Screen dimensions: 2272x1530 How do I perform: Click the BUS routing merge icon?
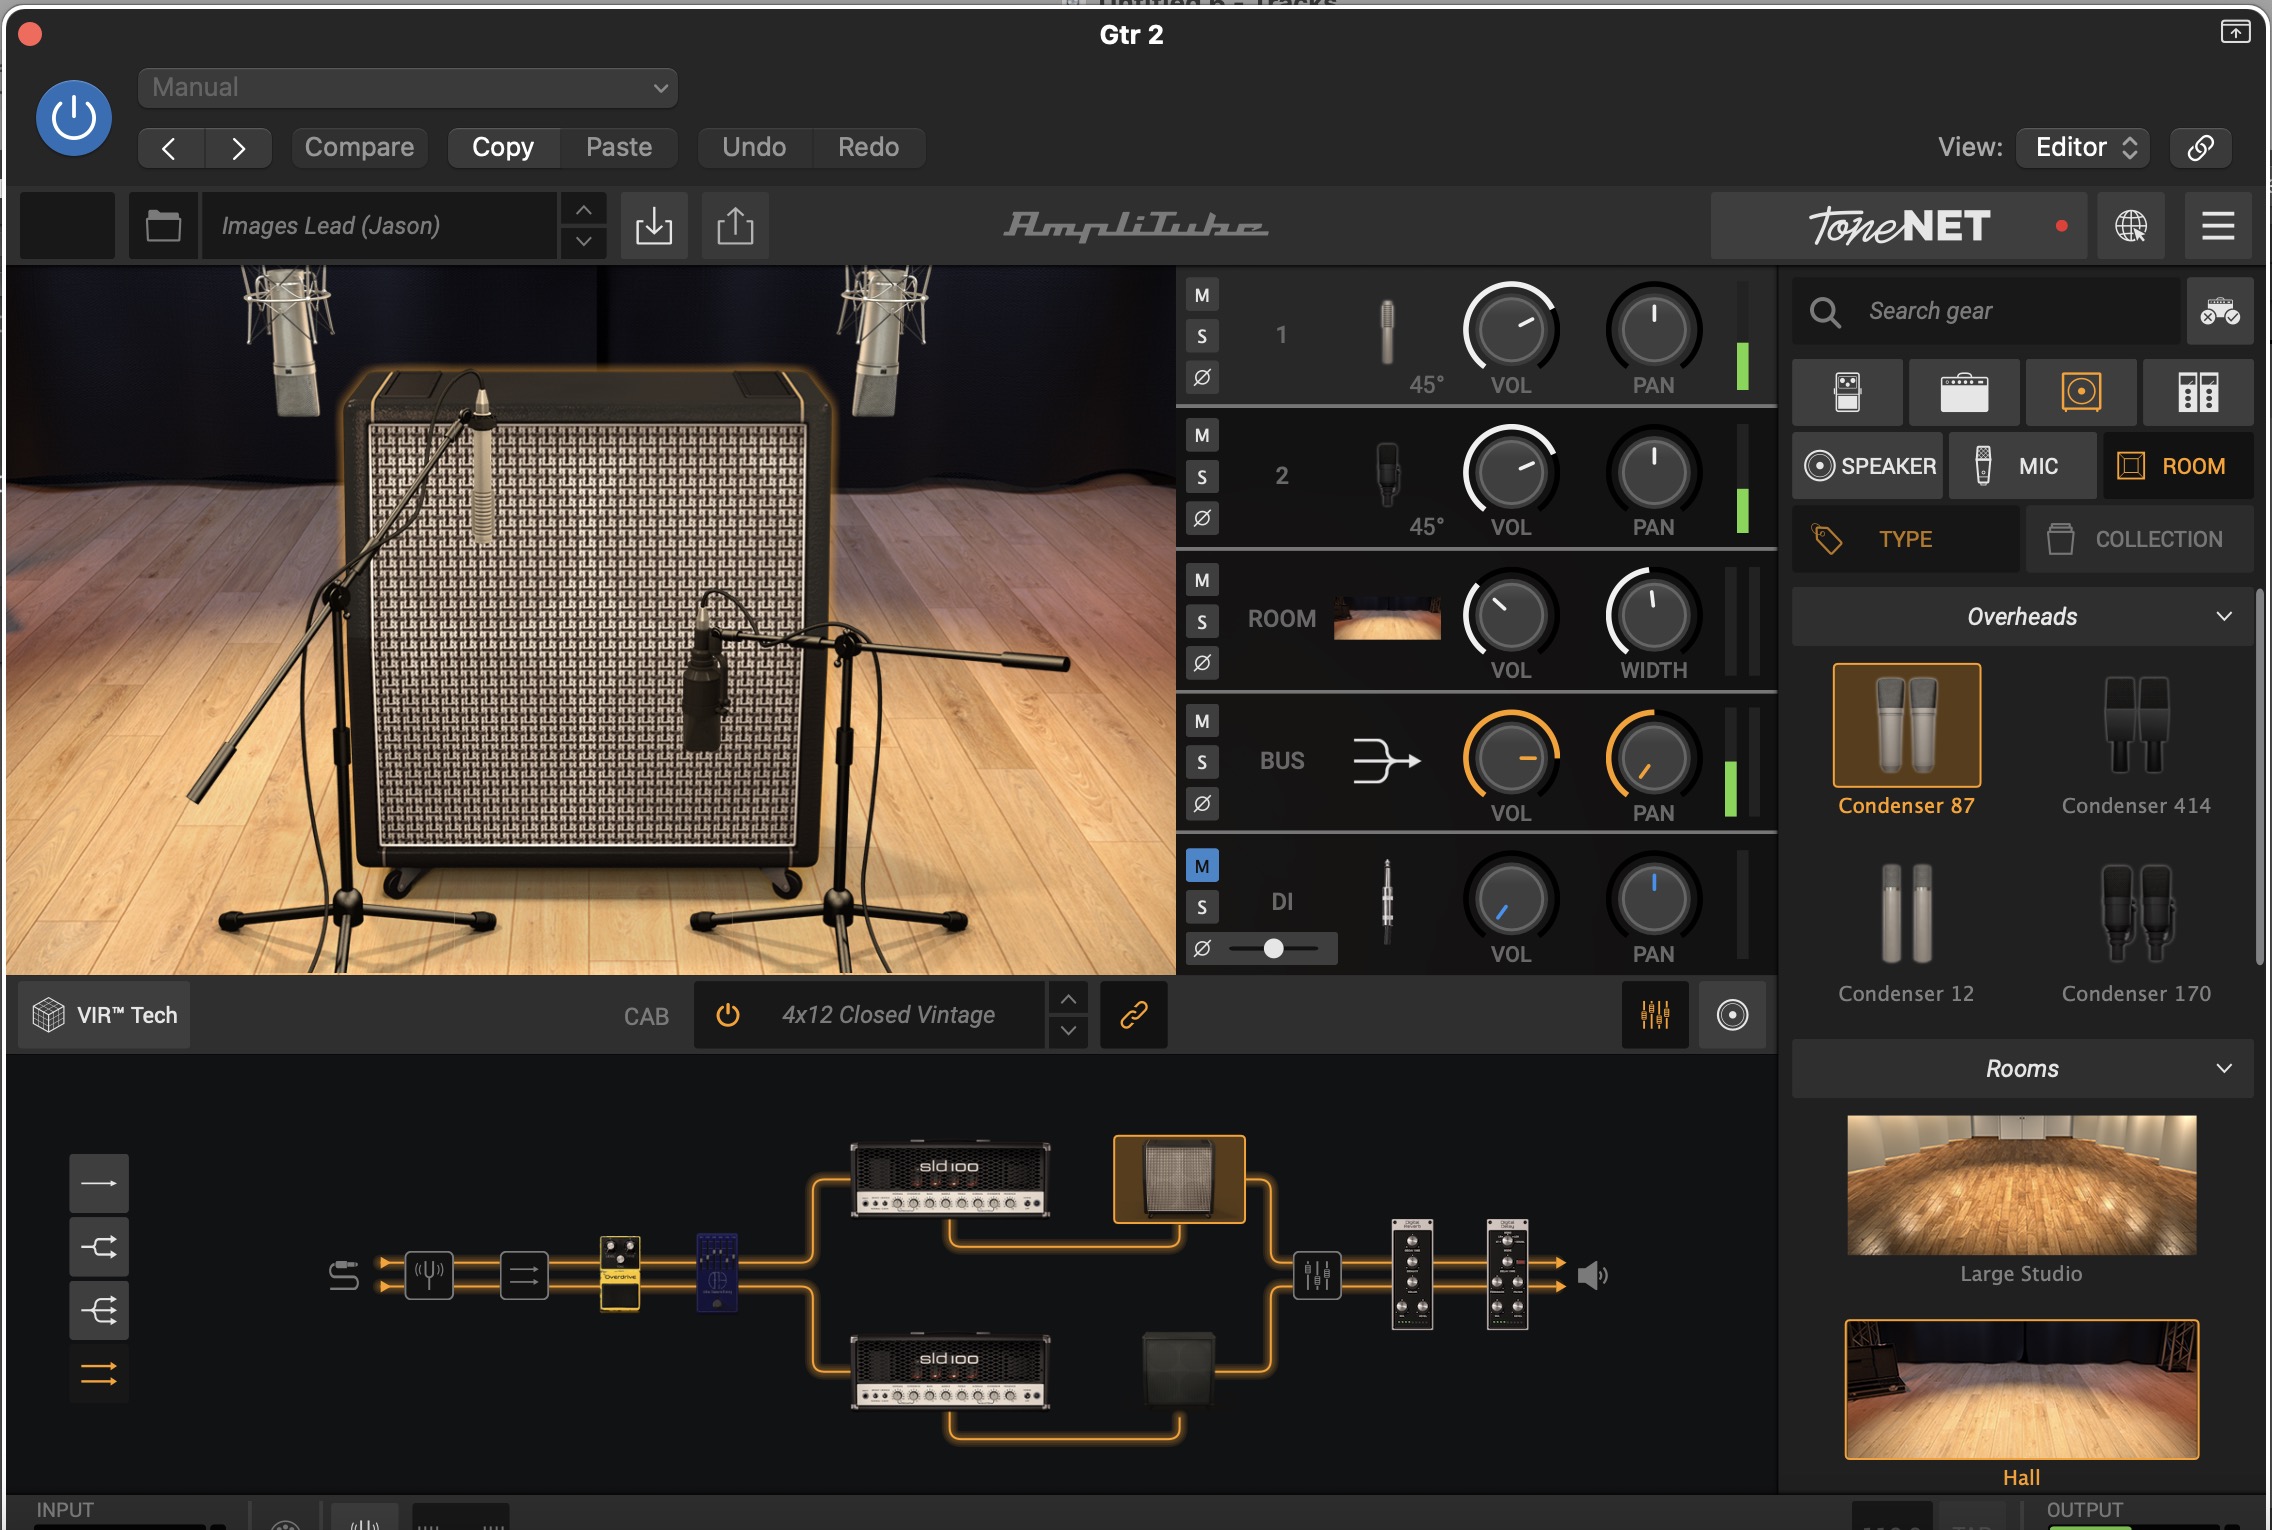coord(1386,761)
